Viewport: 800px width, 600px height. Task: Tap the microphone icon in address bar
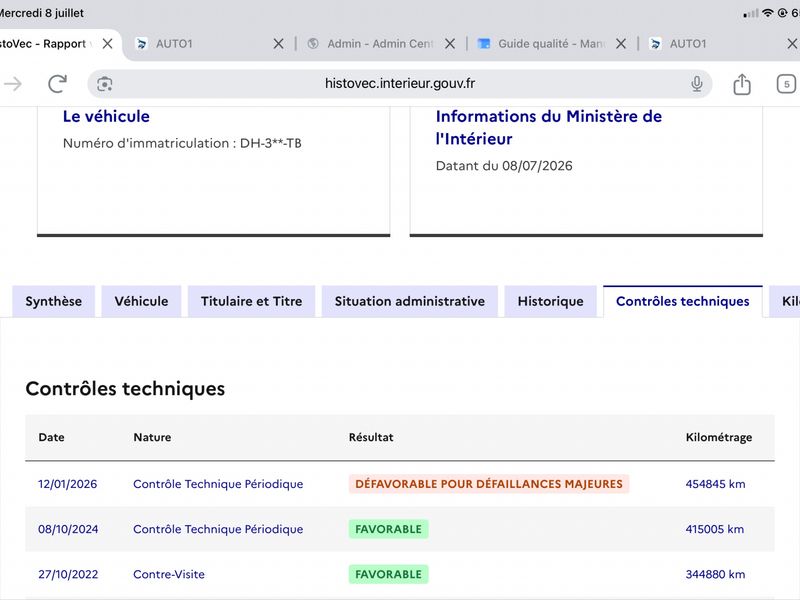point(696,84)
